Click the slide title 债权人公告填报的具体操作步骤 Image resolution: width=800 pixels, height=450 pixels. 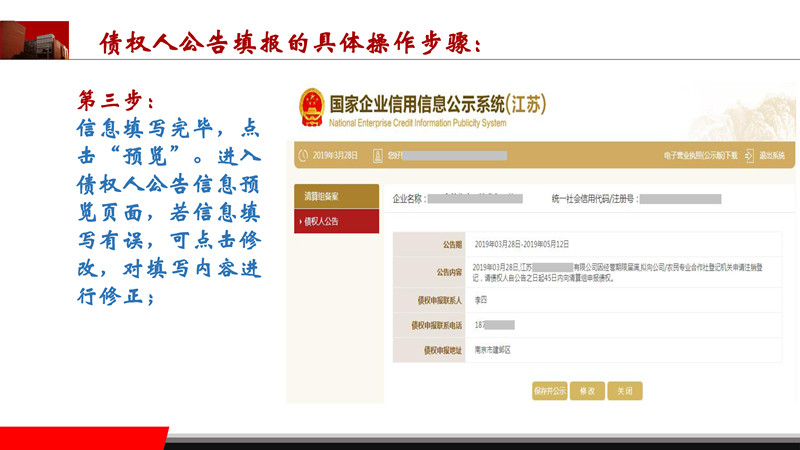290,43
